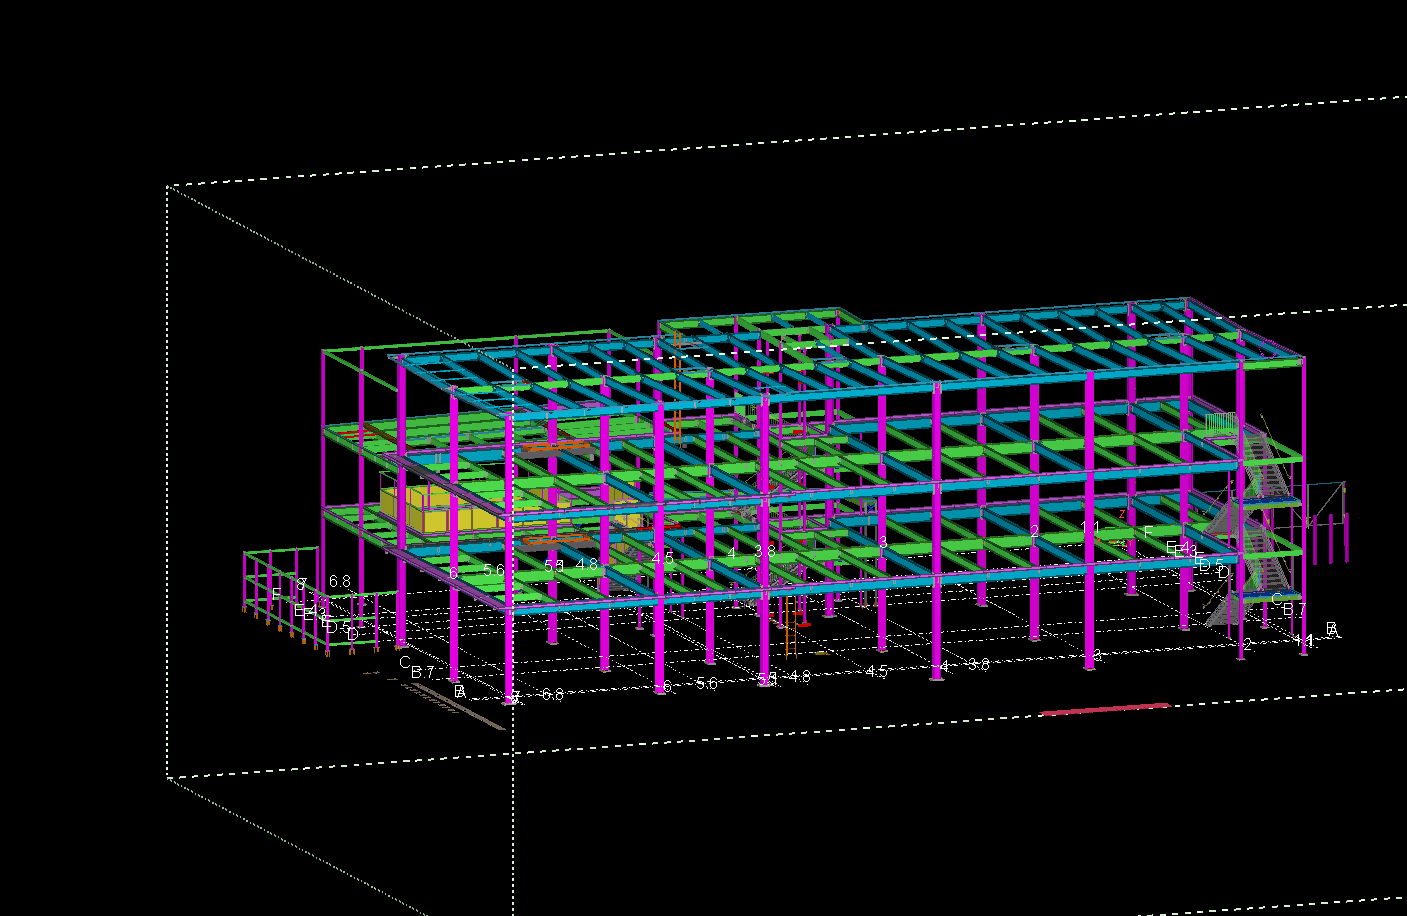Click the front ground-level grid label 6.8
Screen dimensions: 1407x916
[x=552, y=694]
